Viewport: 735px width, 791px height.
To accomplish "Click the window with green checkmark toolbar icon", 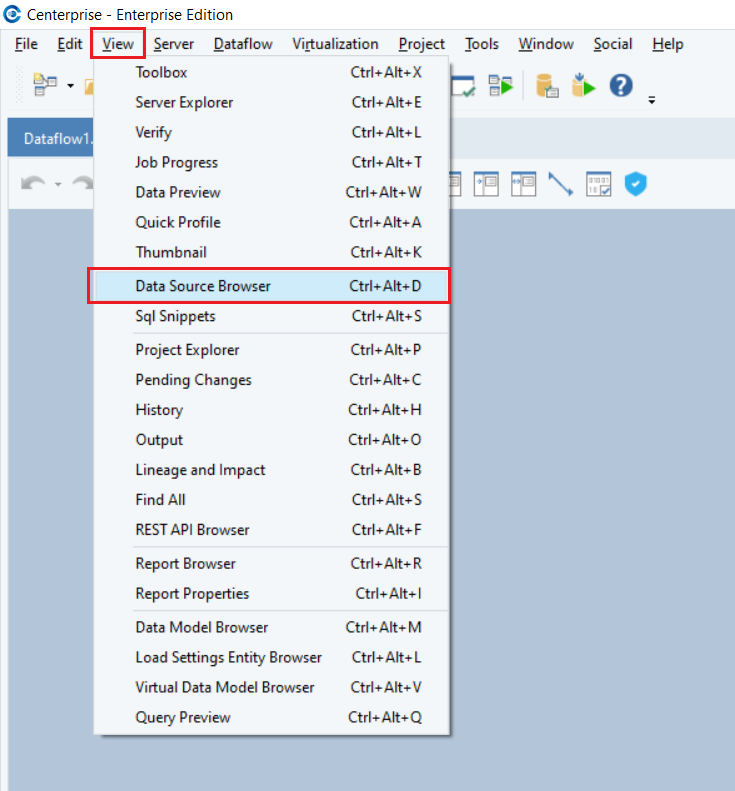I will 463,86.
